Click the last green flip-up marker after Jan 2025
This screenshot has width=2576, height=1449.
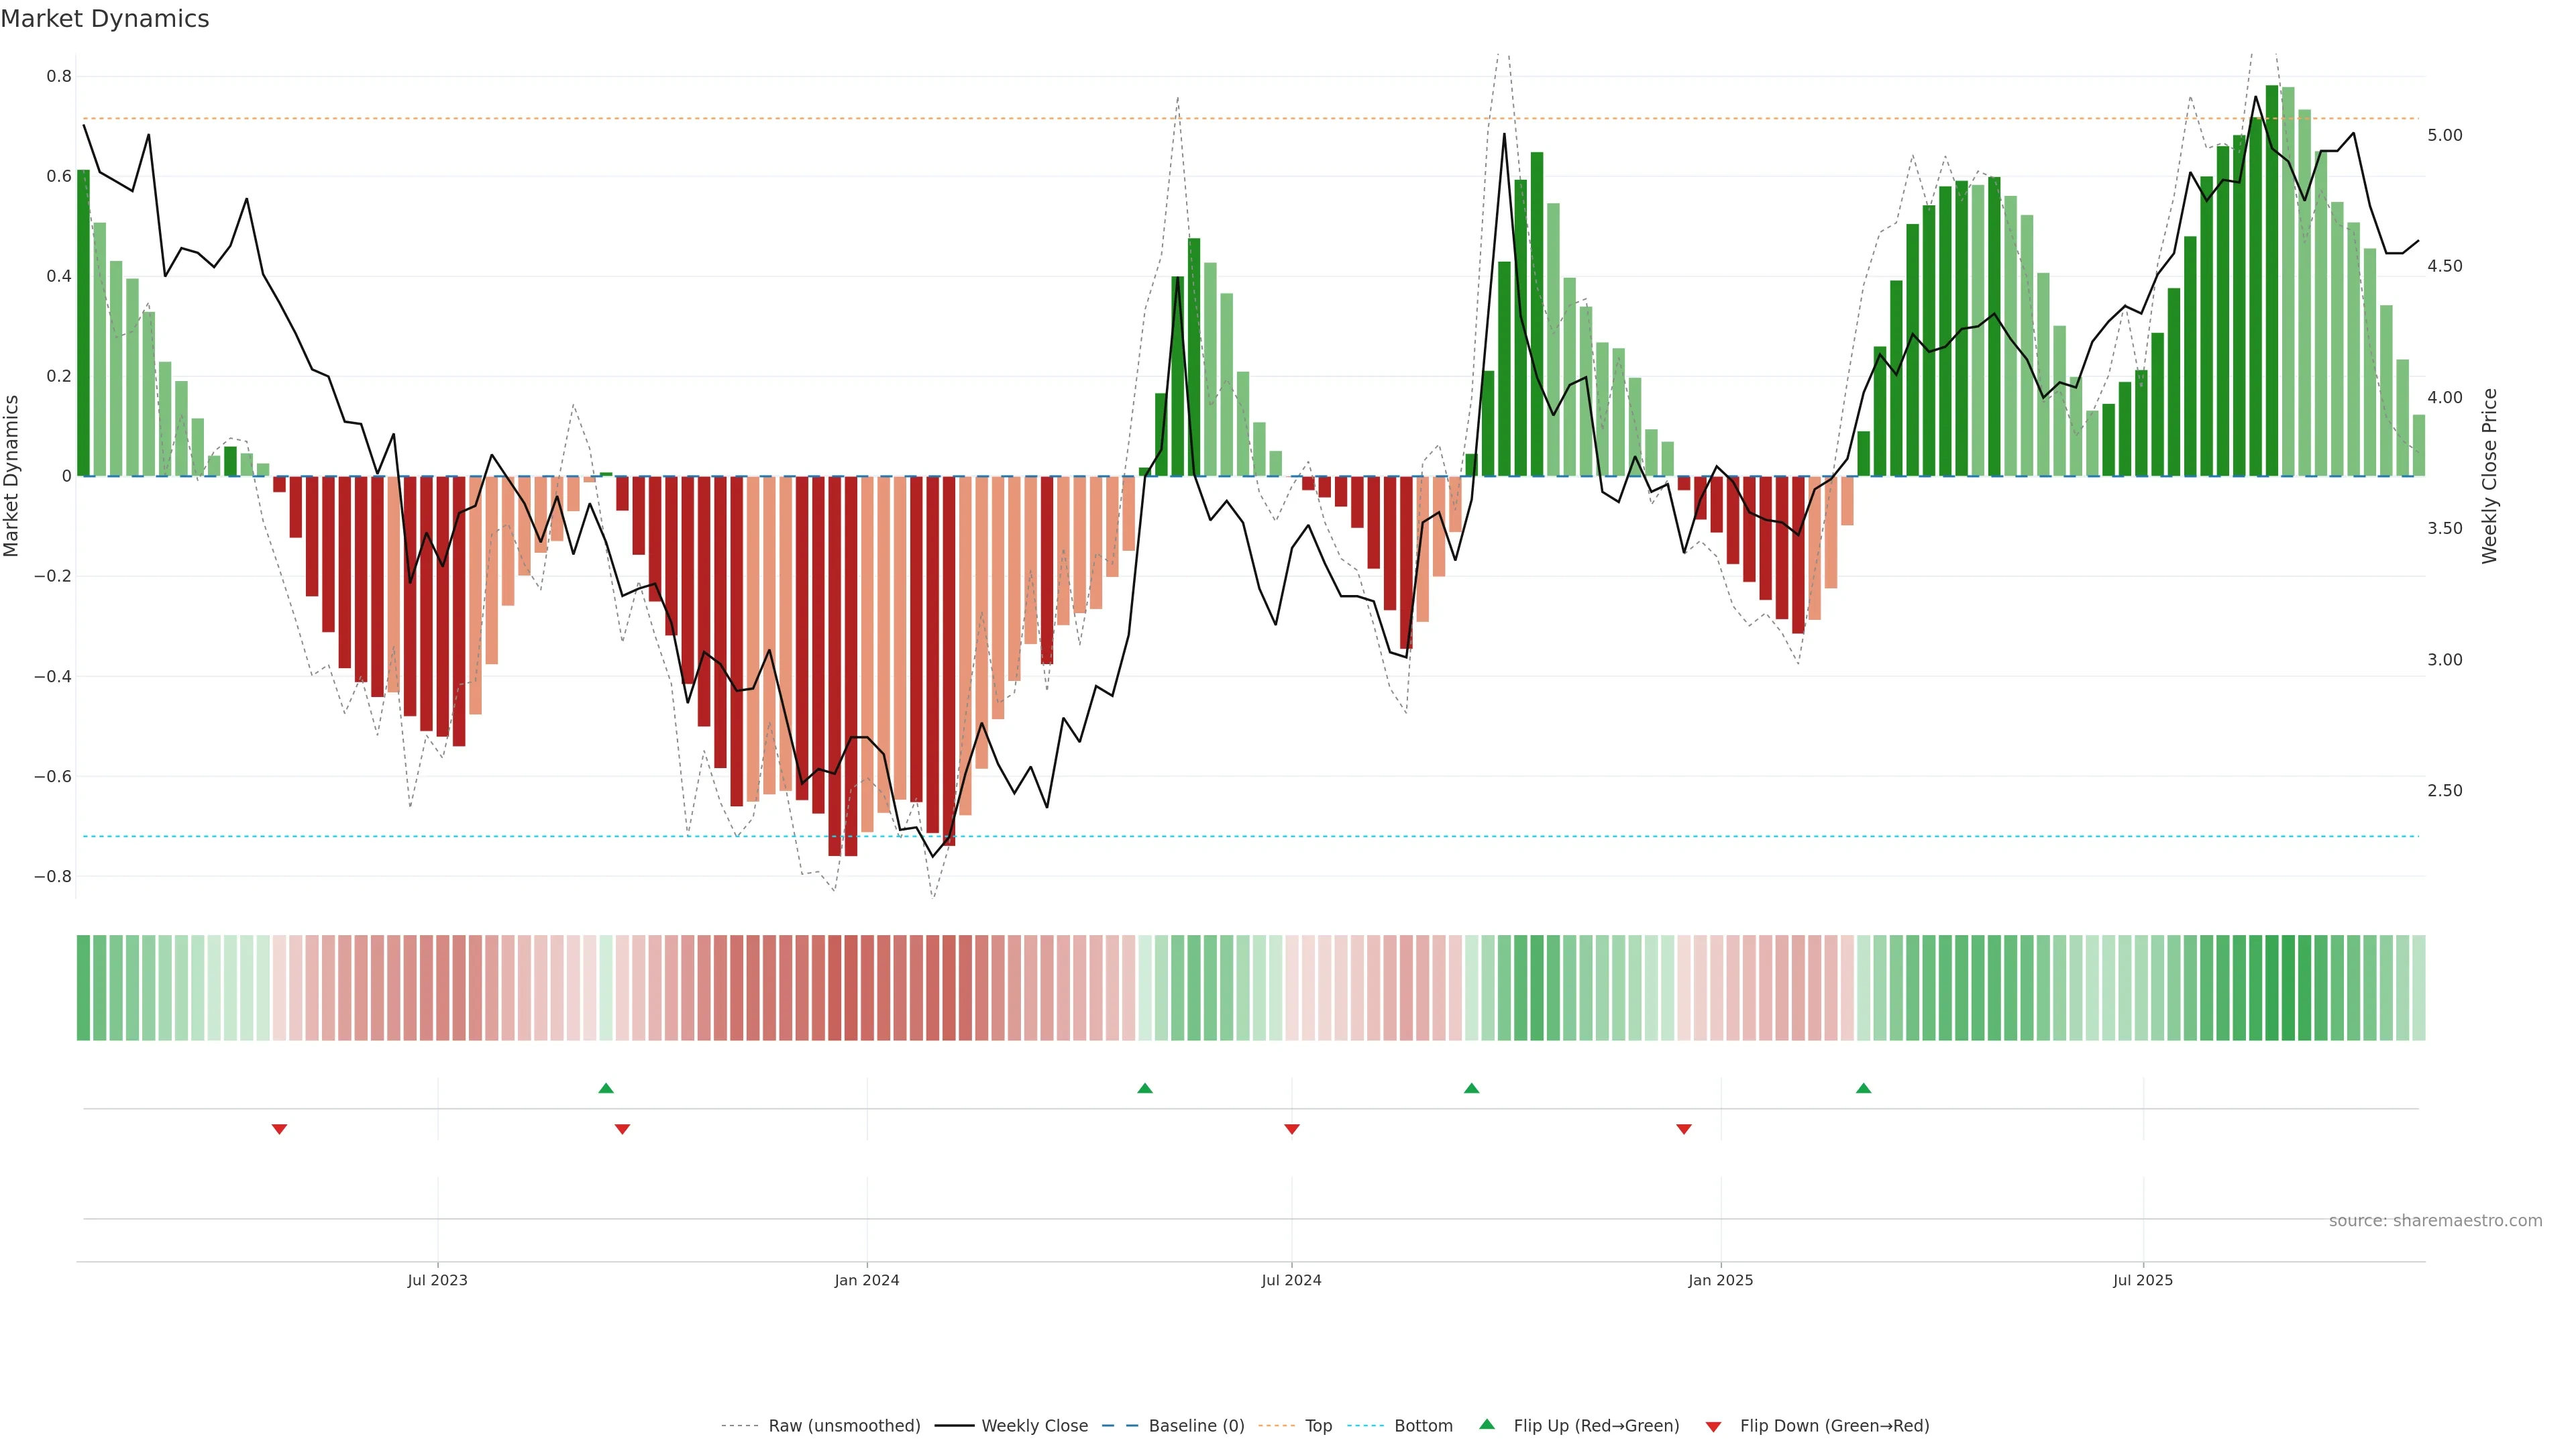pyautogui.click(x=1863, y=1088)
